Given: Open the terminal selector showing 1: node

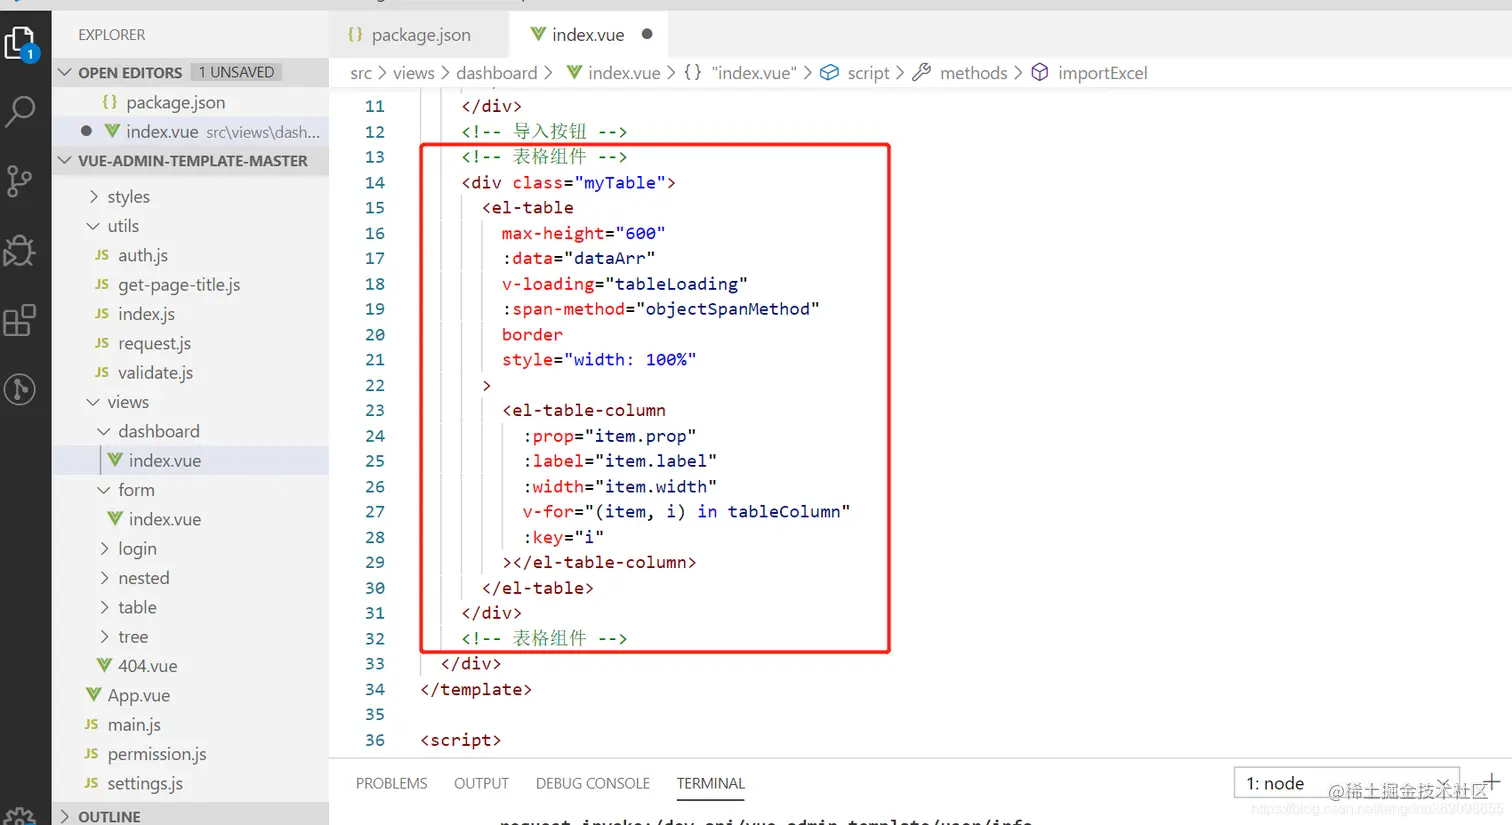Looking at the screenshot, I should [1347, 783].
